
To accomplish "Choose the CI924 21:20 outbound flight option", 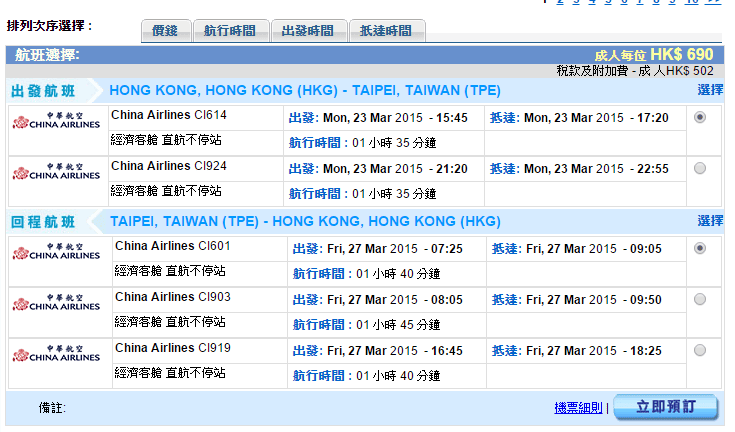I will coord(699,168).
